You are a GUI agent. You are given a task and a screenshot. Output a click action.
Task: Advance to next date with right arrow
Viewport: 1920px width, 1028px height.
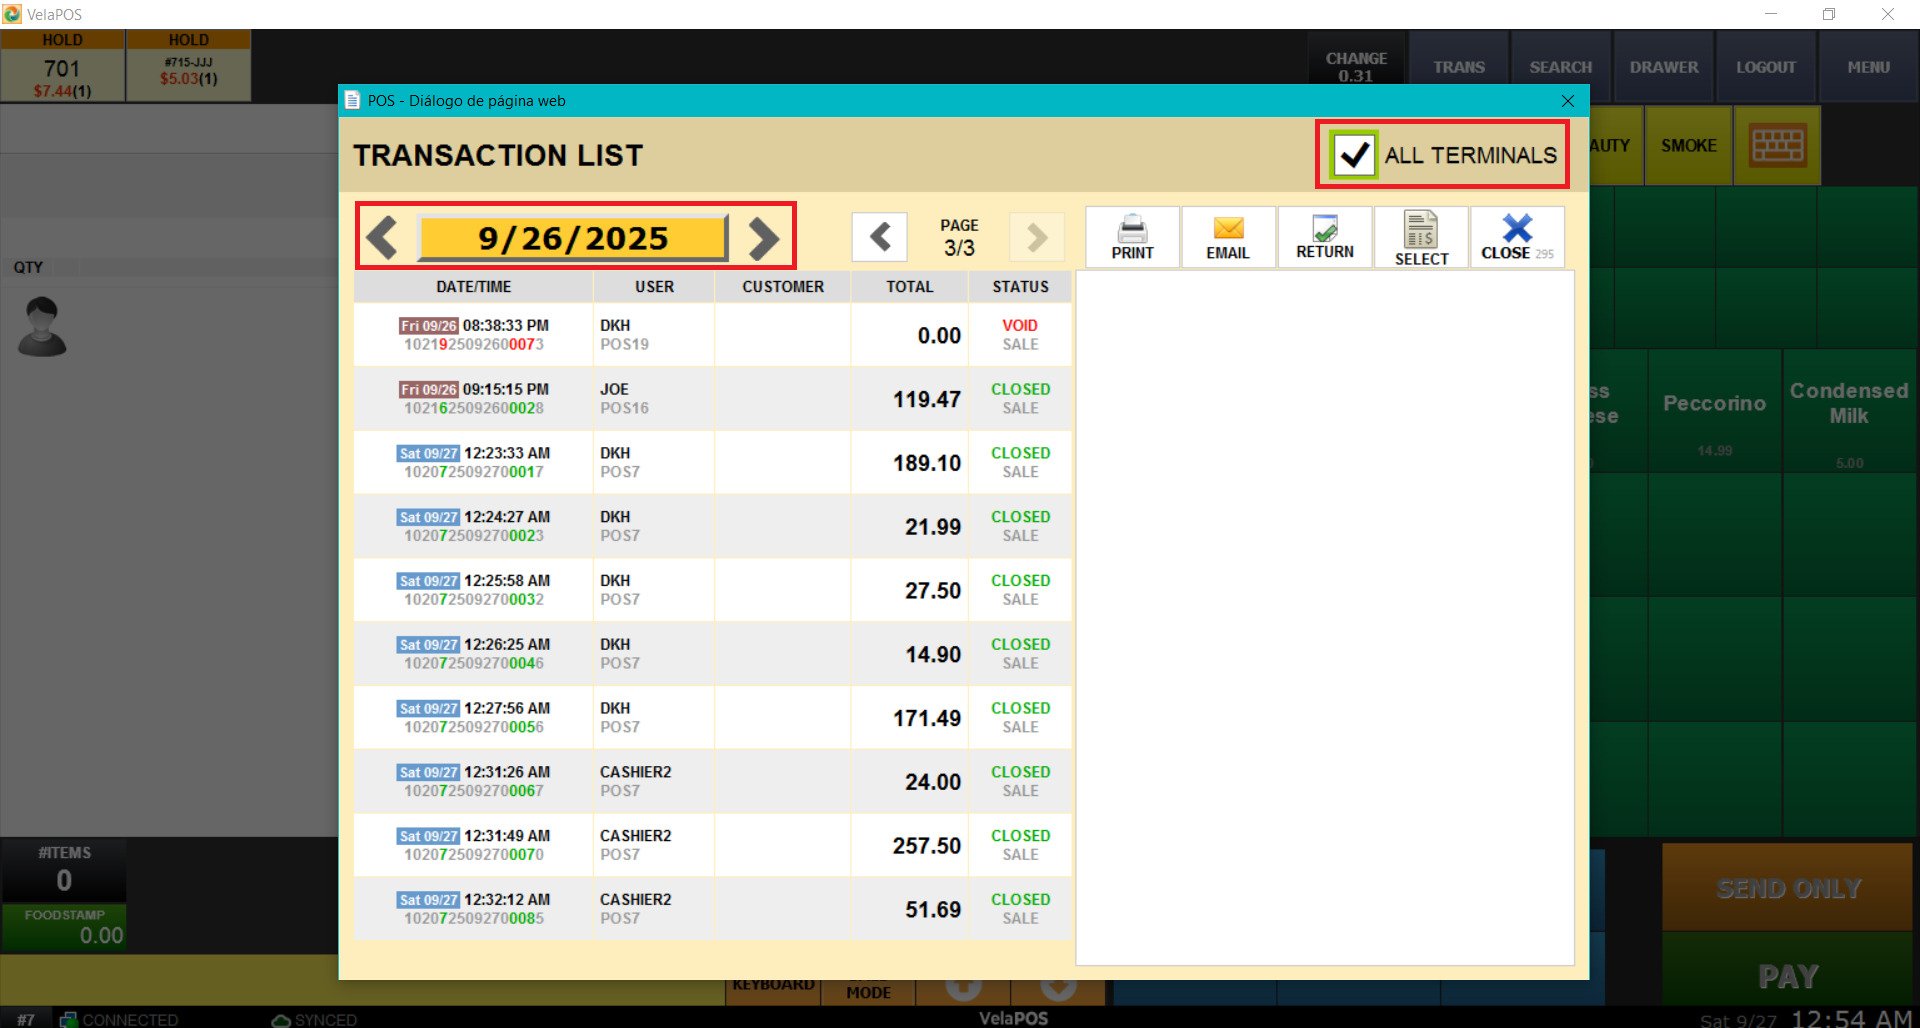763,238
